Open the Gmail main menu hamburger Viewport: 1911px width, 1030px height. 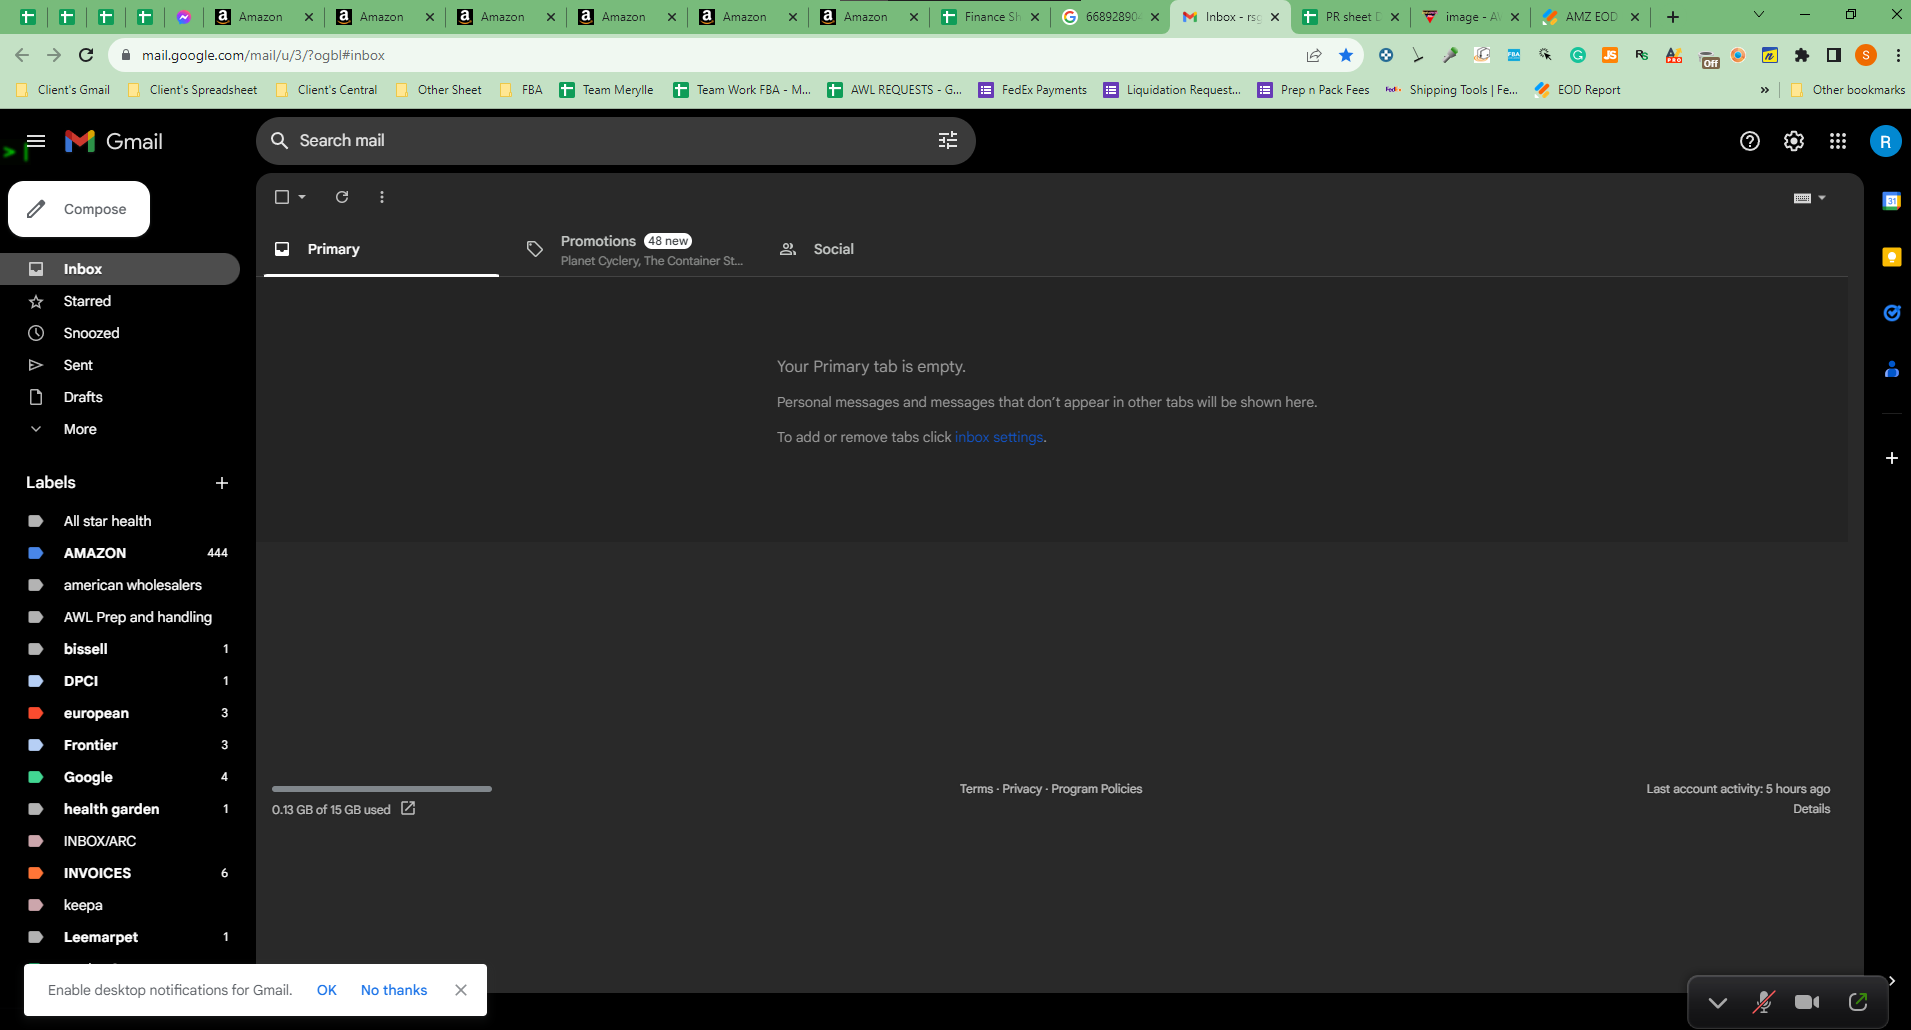pyautogui.click(x=36, y=141)
